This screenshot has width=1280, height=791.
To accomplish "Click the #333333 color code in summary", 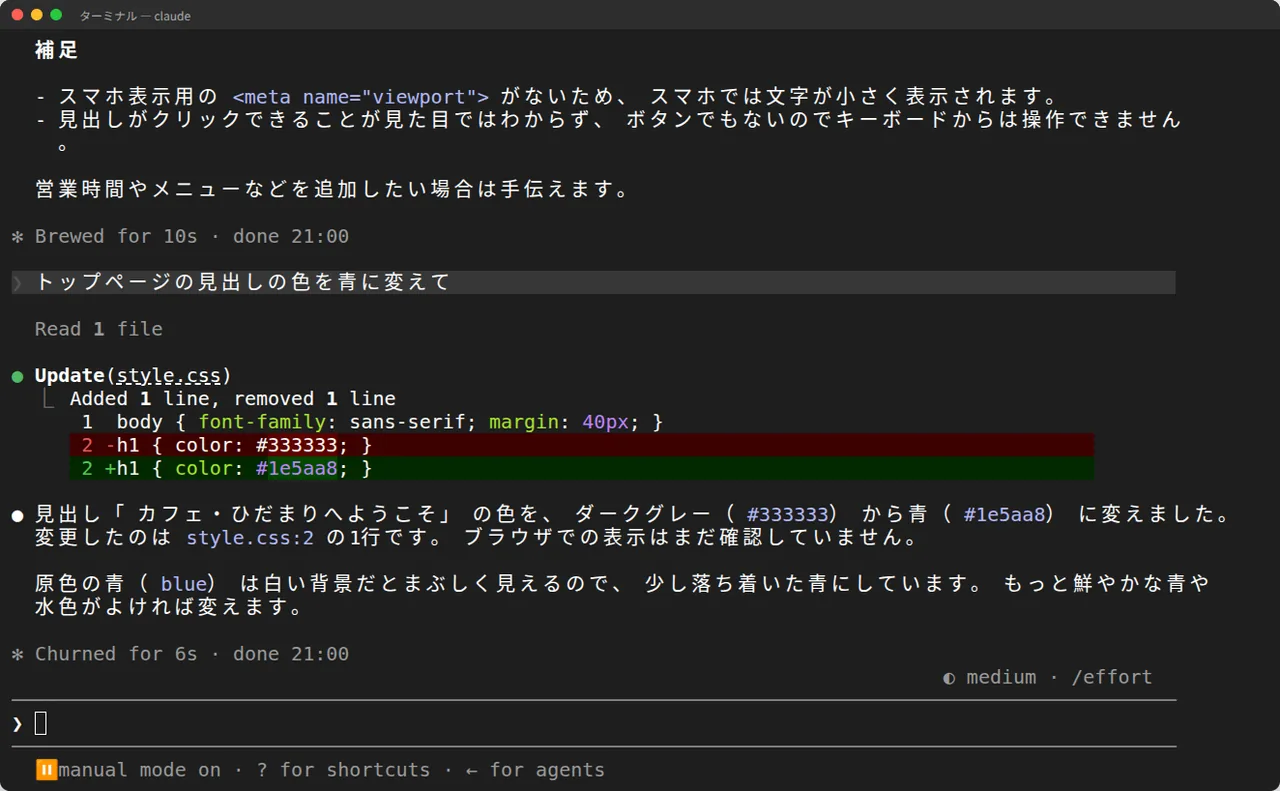I will coord(788,515).
